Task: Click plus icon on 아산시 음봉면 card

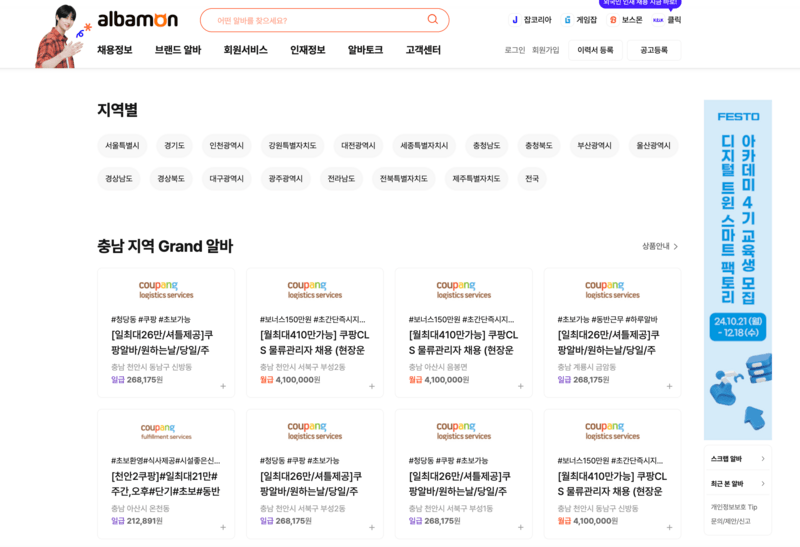Action: [520, 386]
